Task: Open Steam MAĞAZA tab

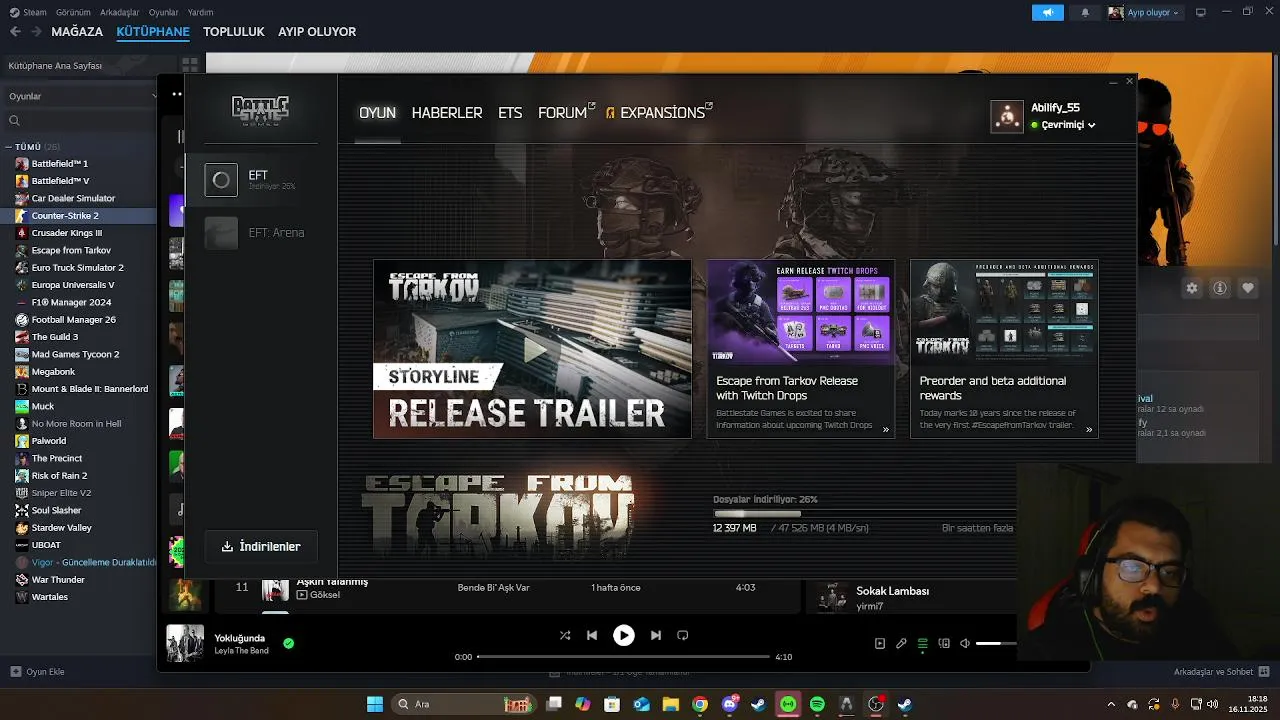Action: [77, 32]
